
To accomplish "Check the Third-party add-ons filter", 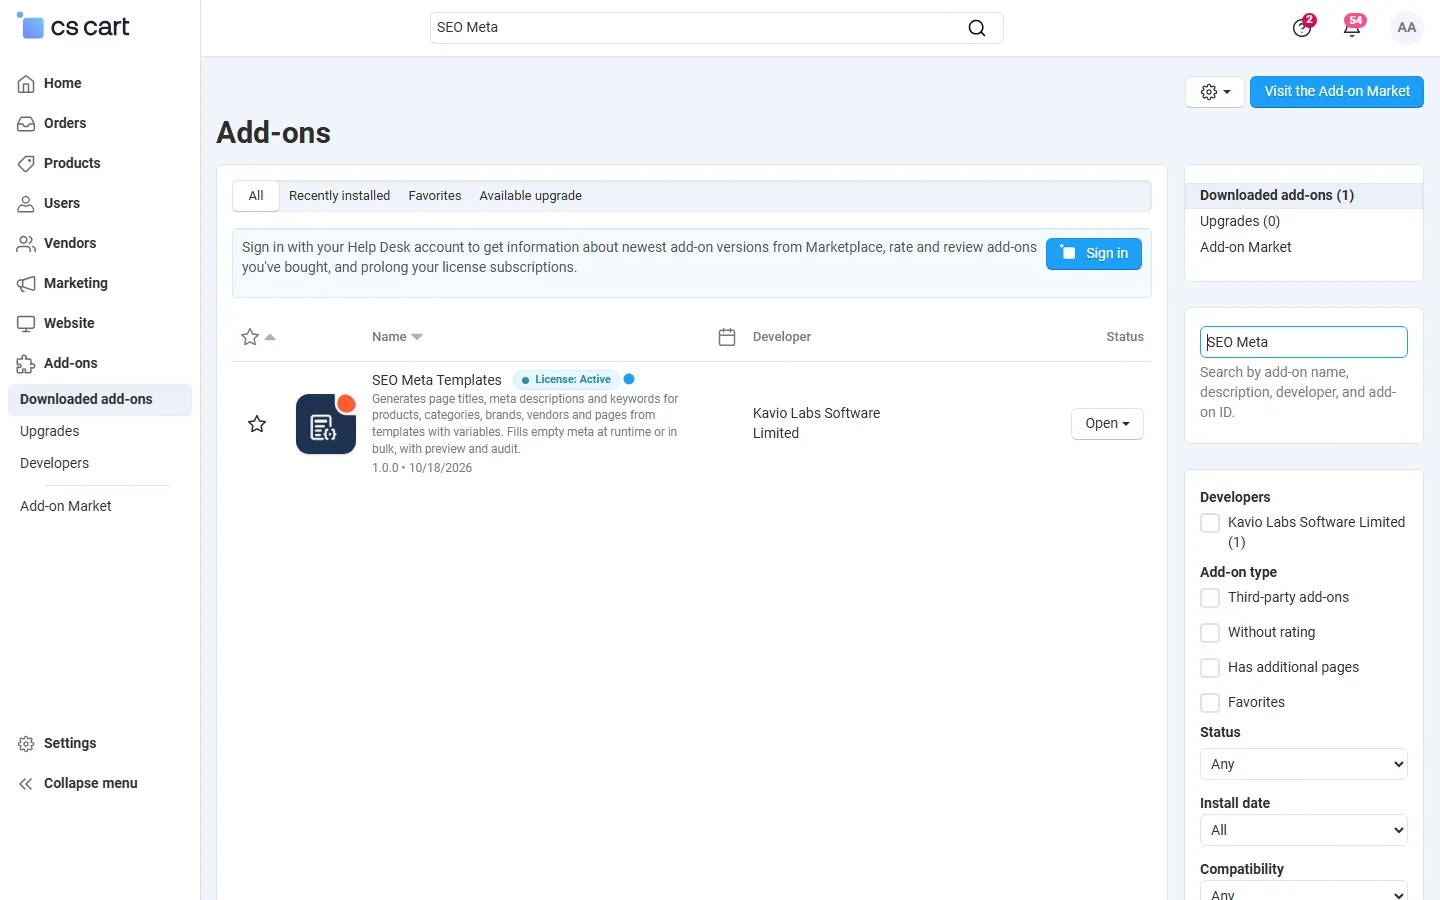I will click(1210, 598).
